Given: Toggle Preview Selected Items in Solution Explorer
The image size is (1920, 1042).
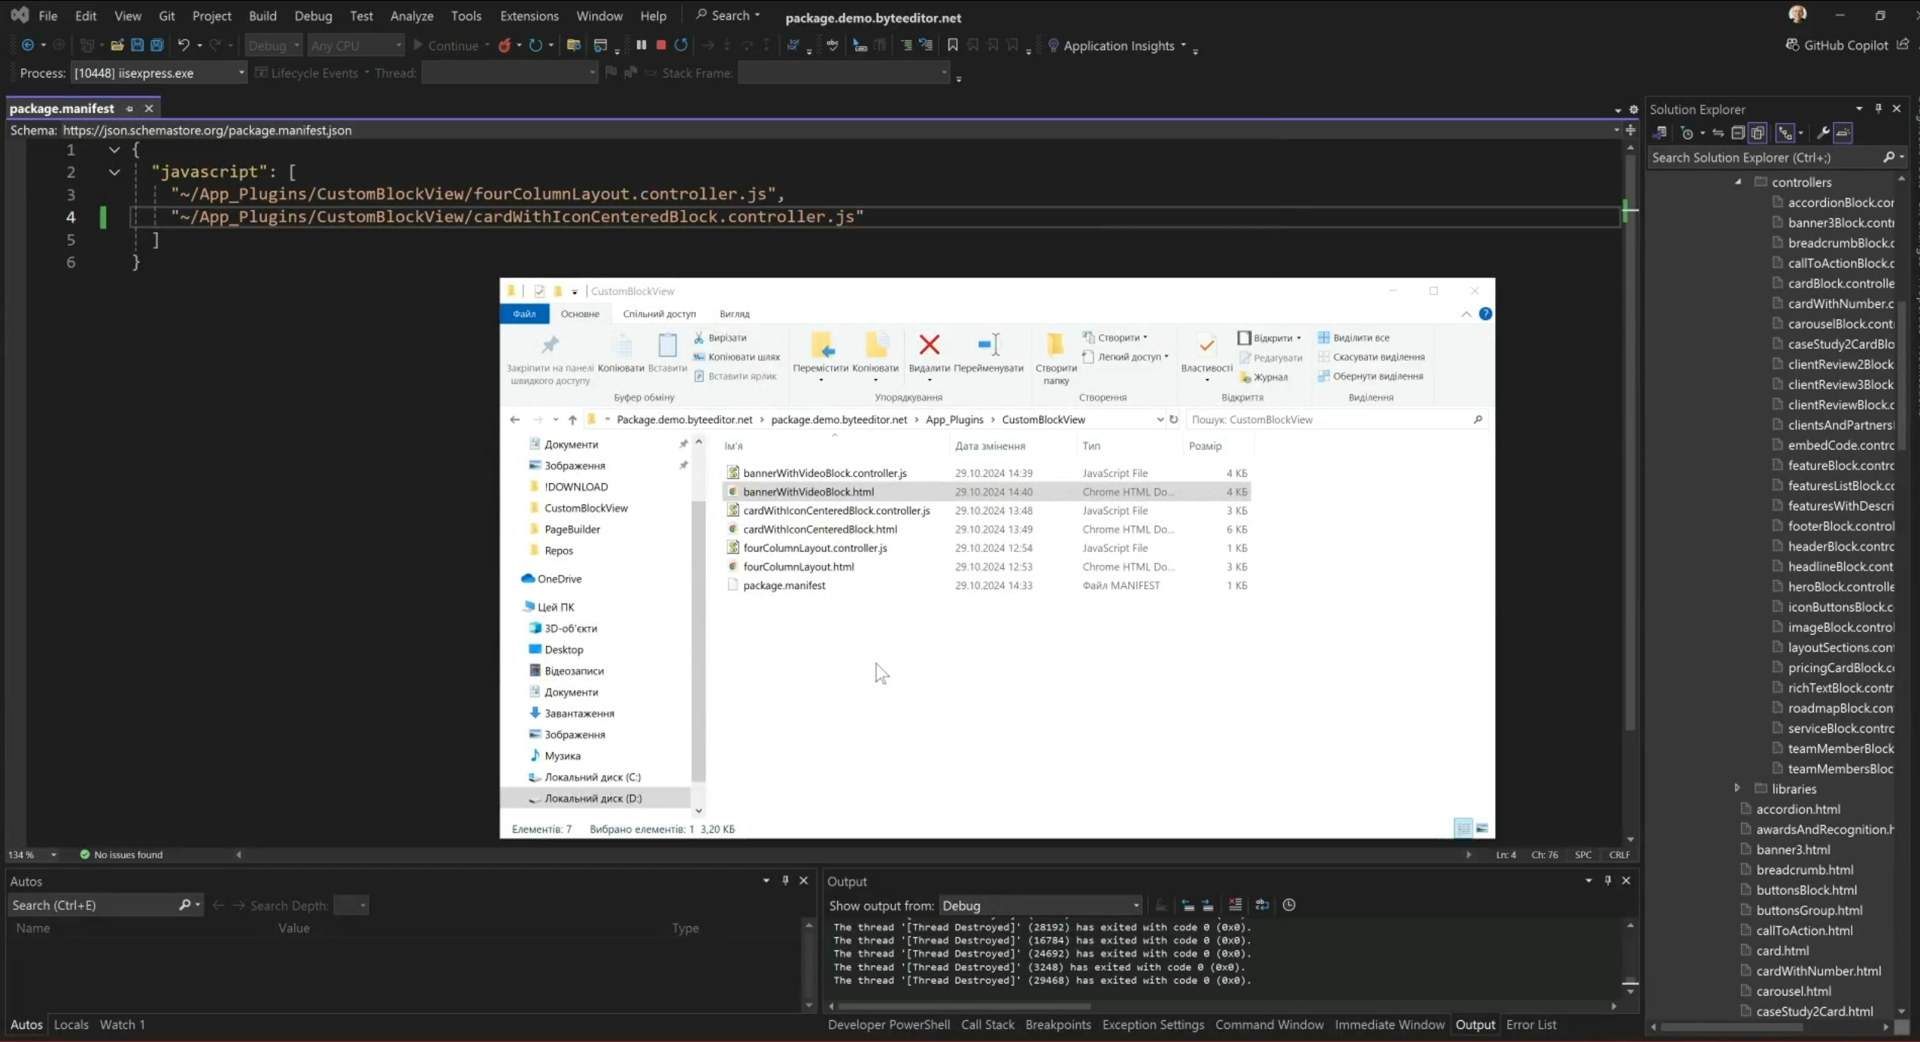Looking at the screenshot, I should [x=1844, y=133].
